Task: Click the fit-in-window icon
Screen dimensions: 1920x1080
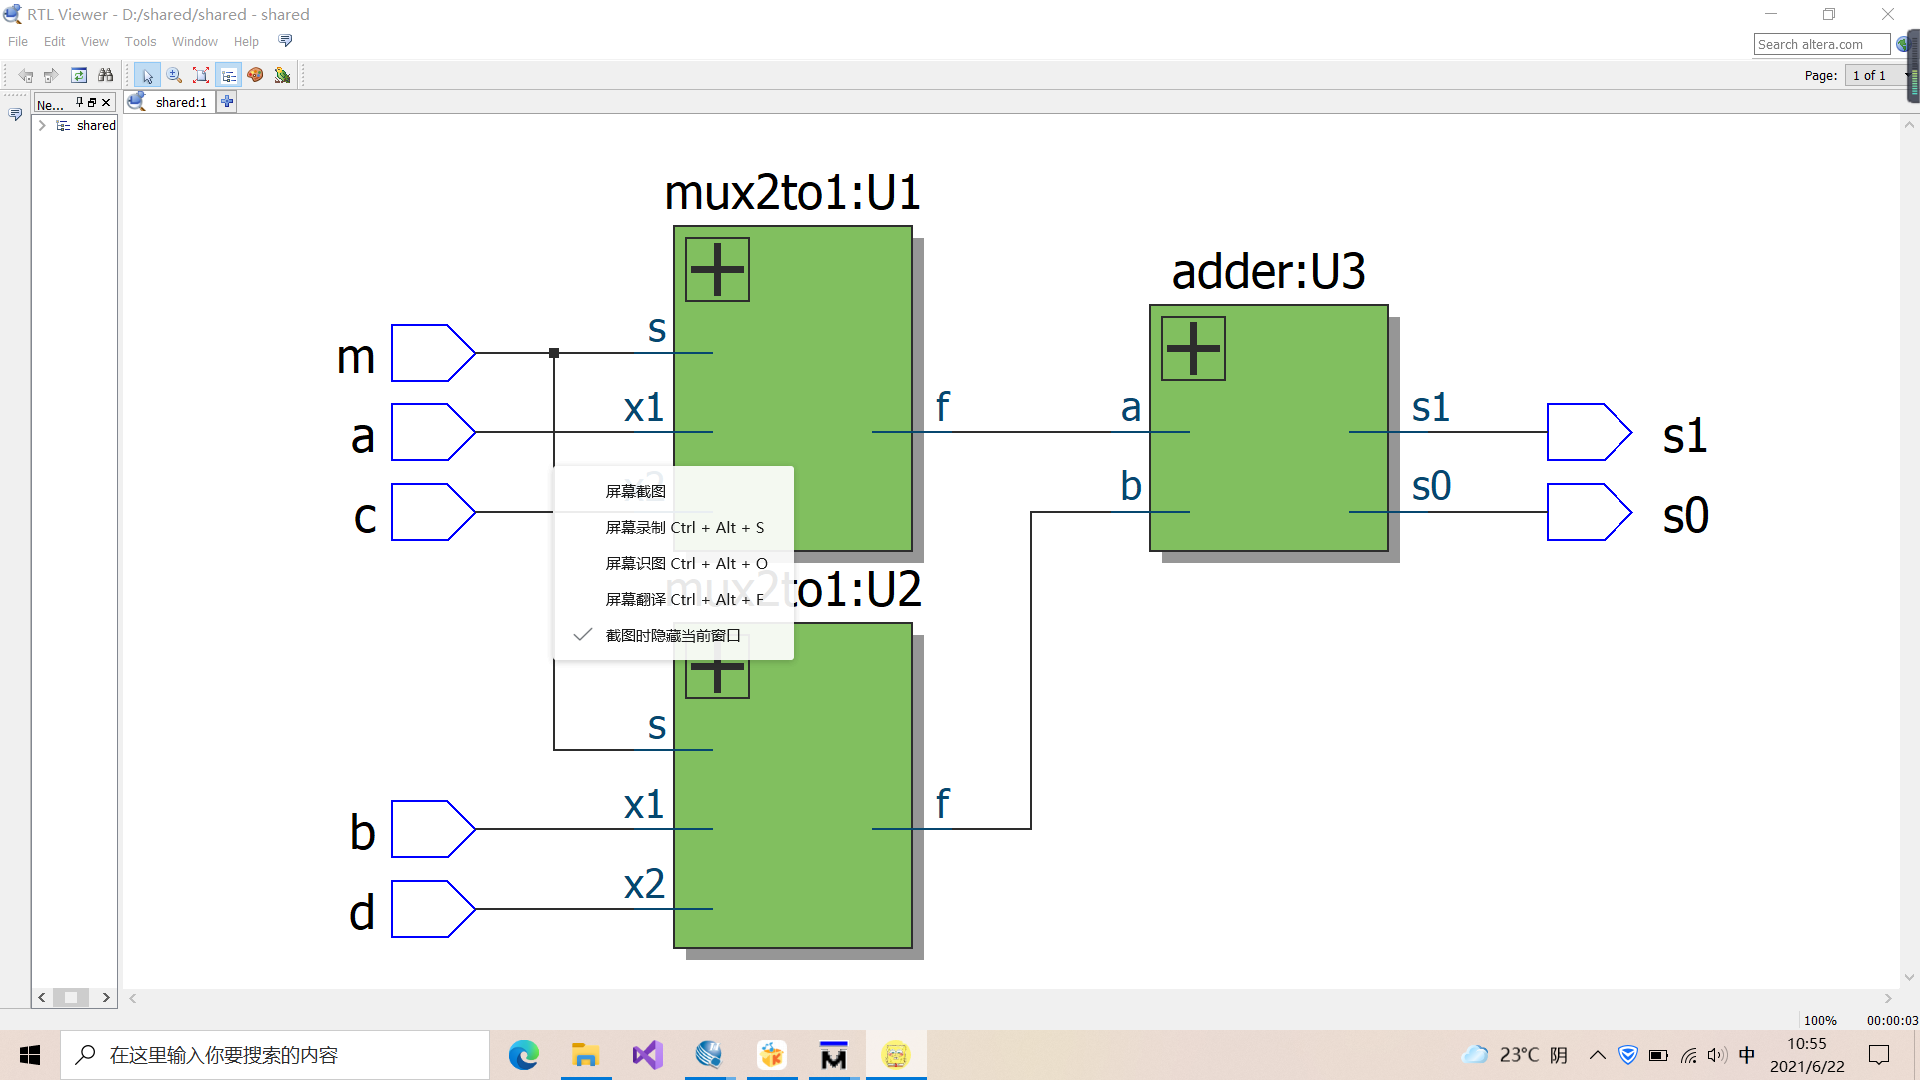Action: click(201, 75)
